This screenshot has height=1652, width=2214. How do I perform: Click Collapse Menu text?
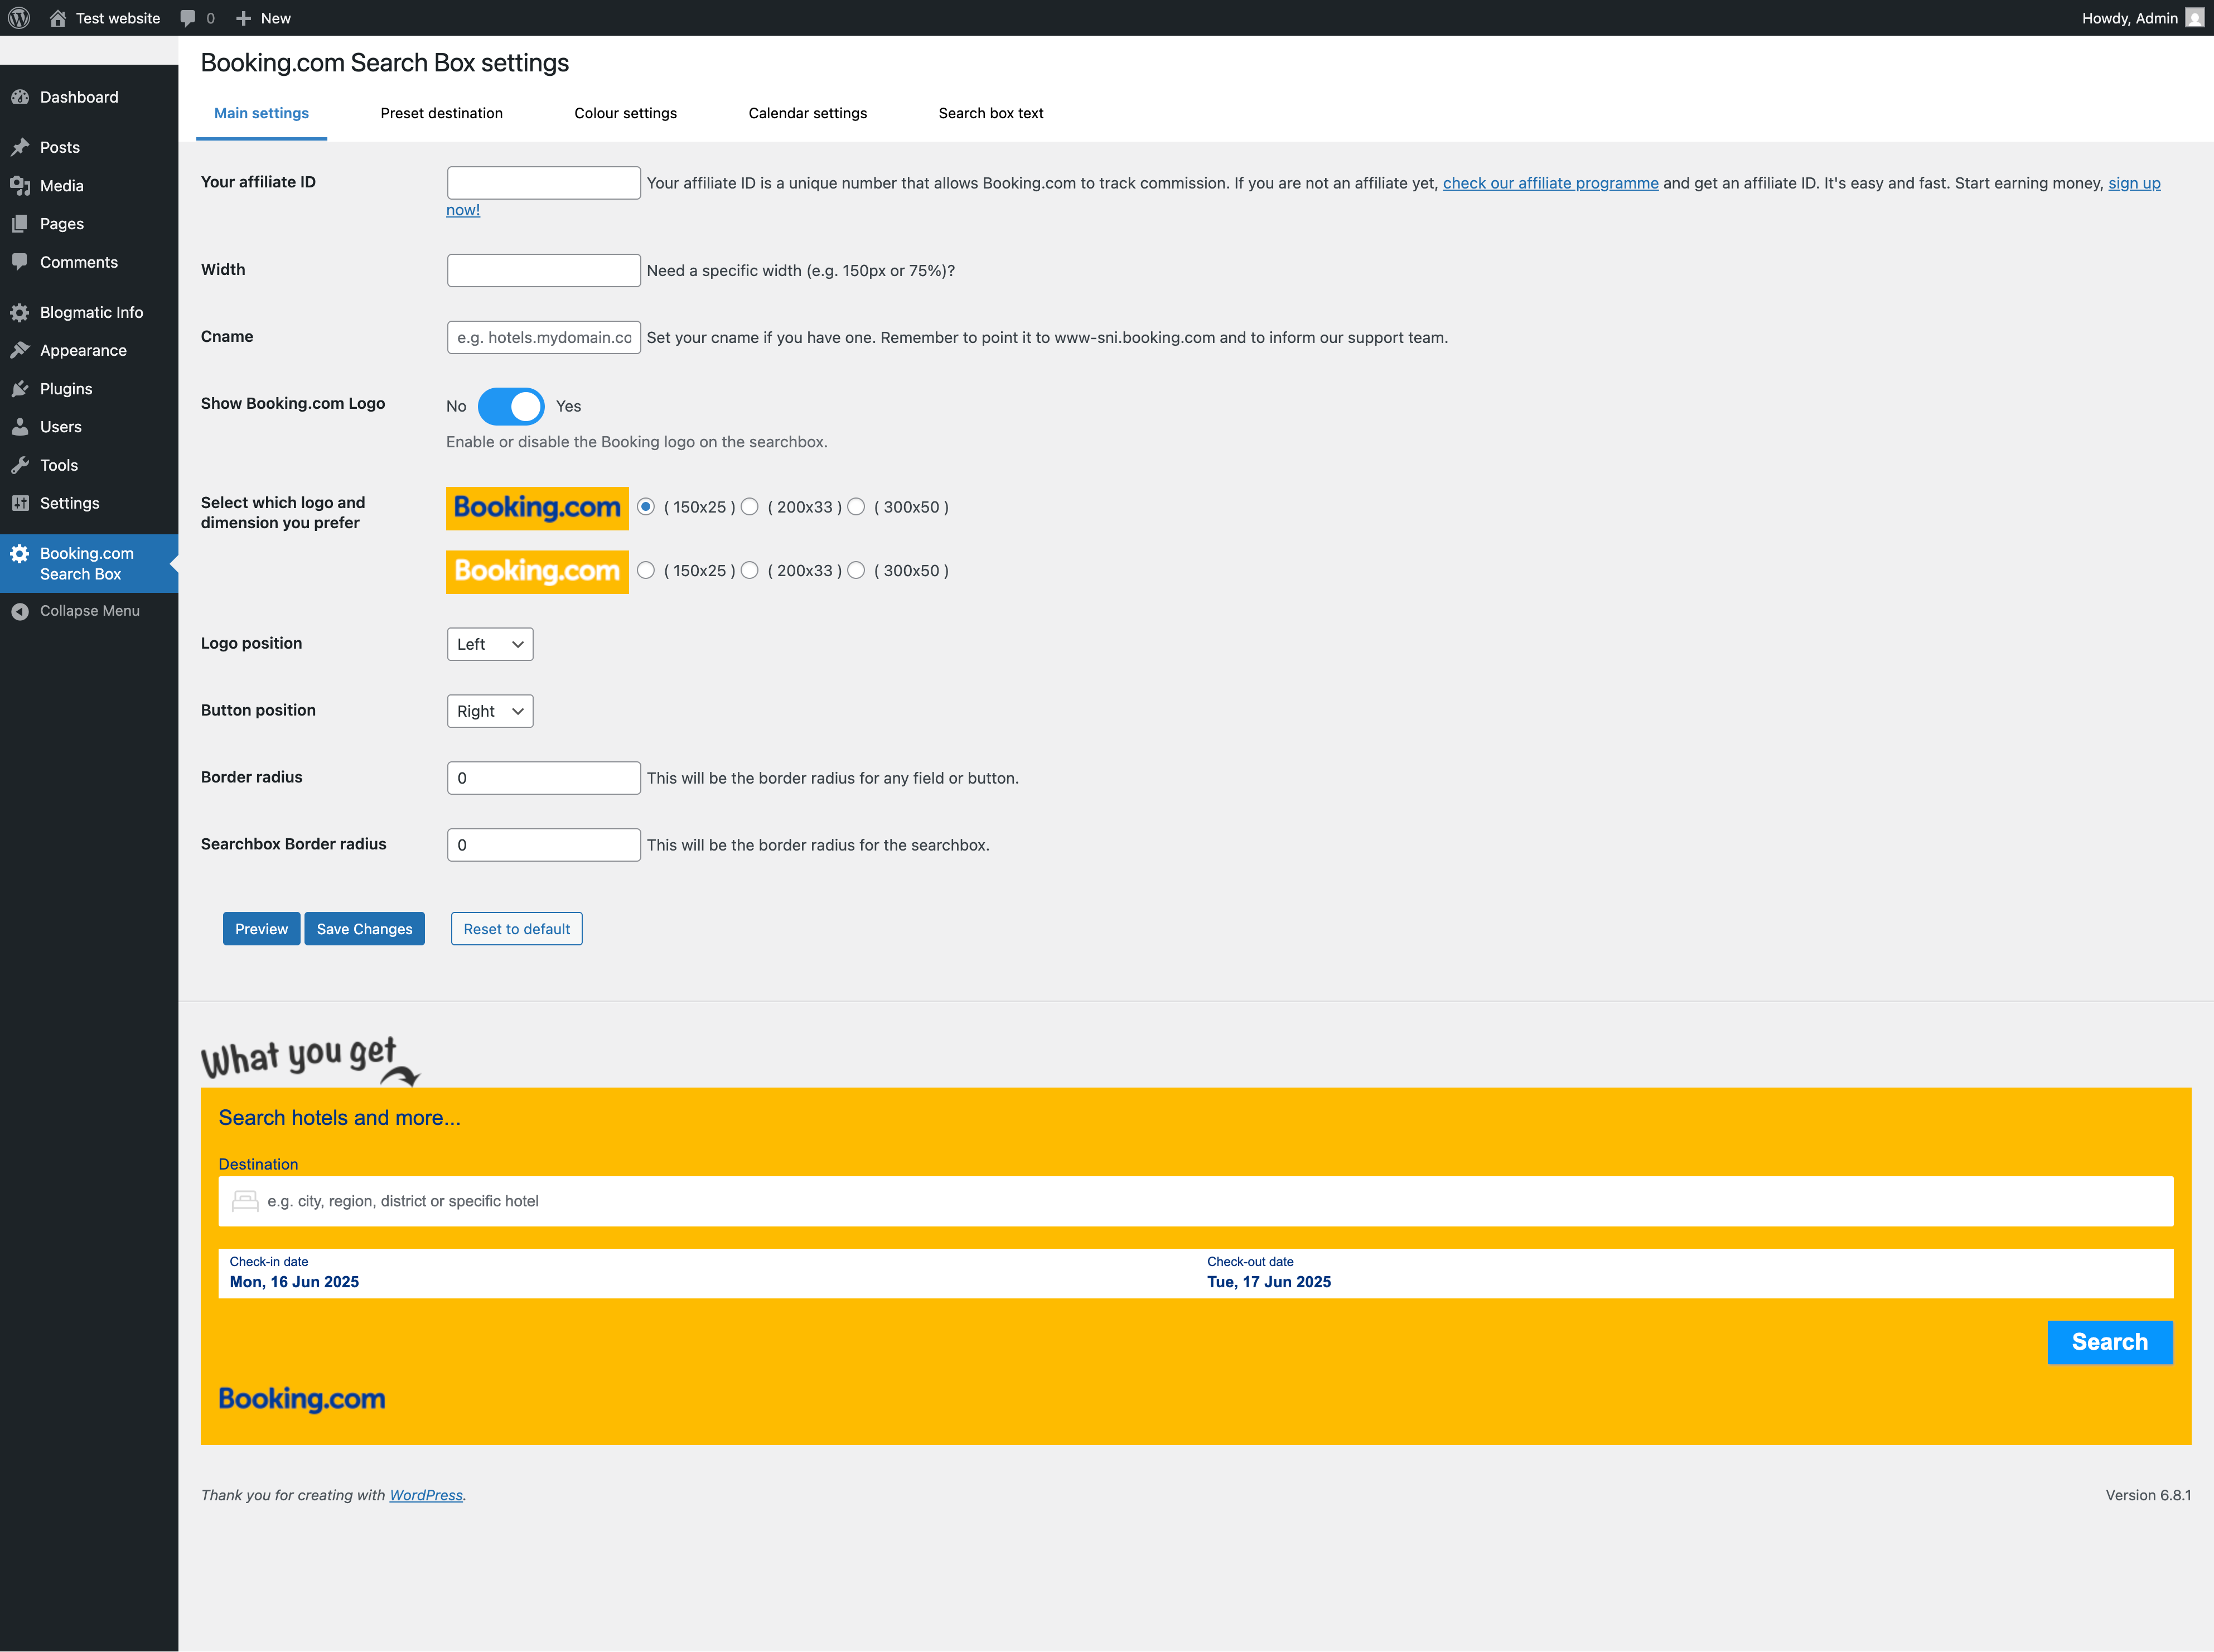point(90,611)
